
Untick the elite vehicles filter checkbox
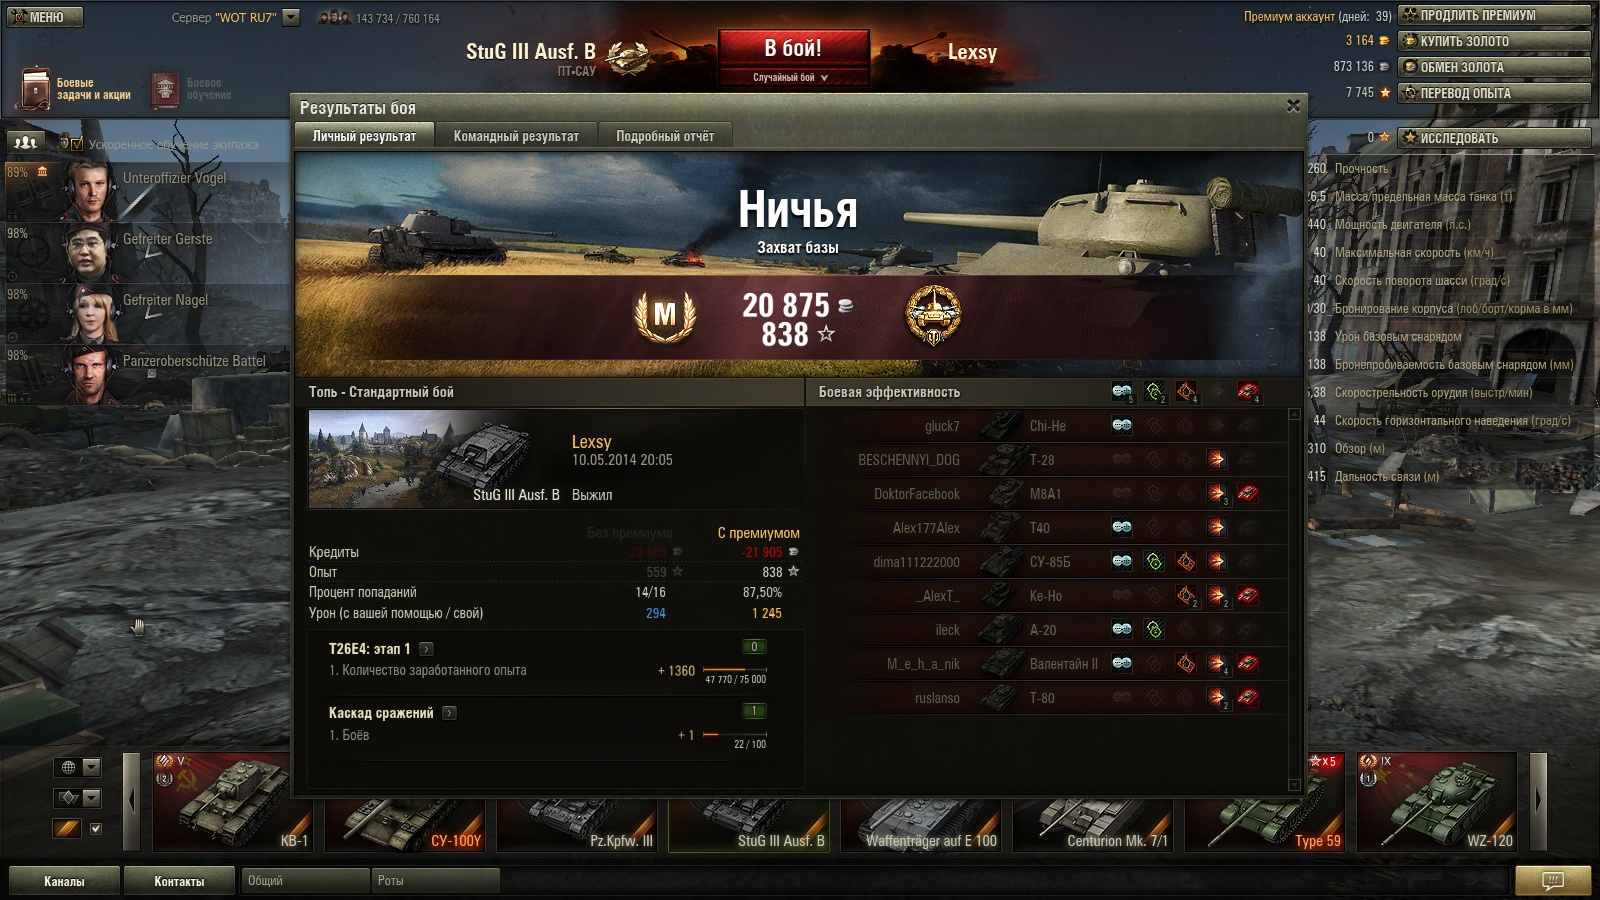click(x=96, y=828)
